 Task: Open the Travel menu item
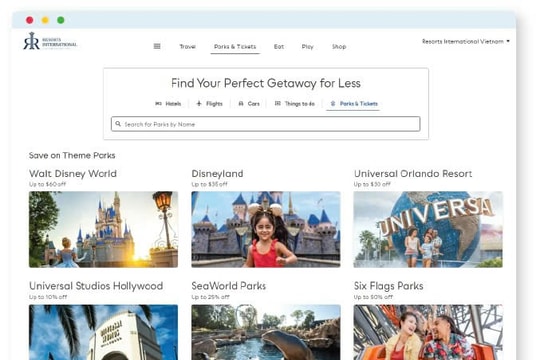(x=188, y=47)
